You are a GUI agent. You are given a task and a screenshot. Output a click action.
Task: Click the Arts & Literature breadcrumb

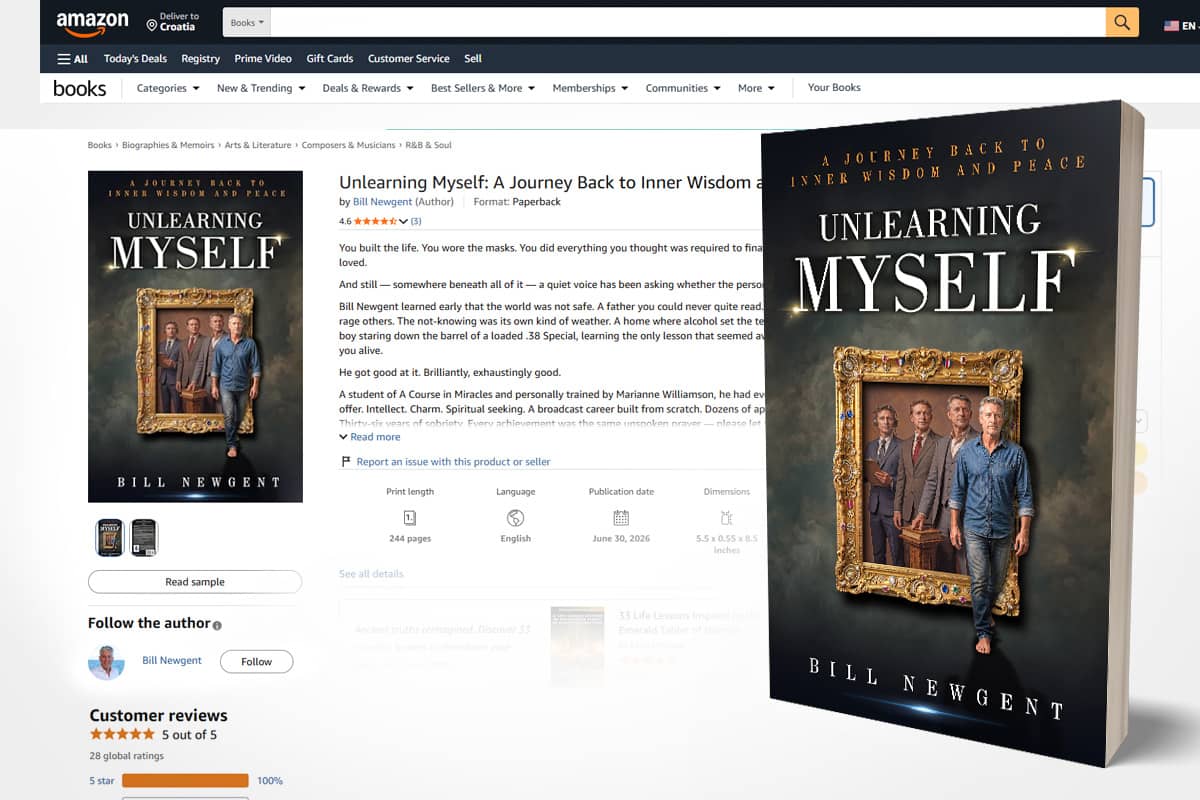tap(258, 145)
